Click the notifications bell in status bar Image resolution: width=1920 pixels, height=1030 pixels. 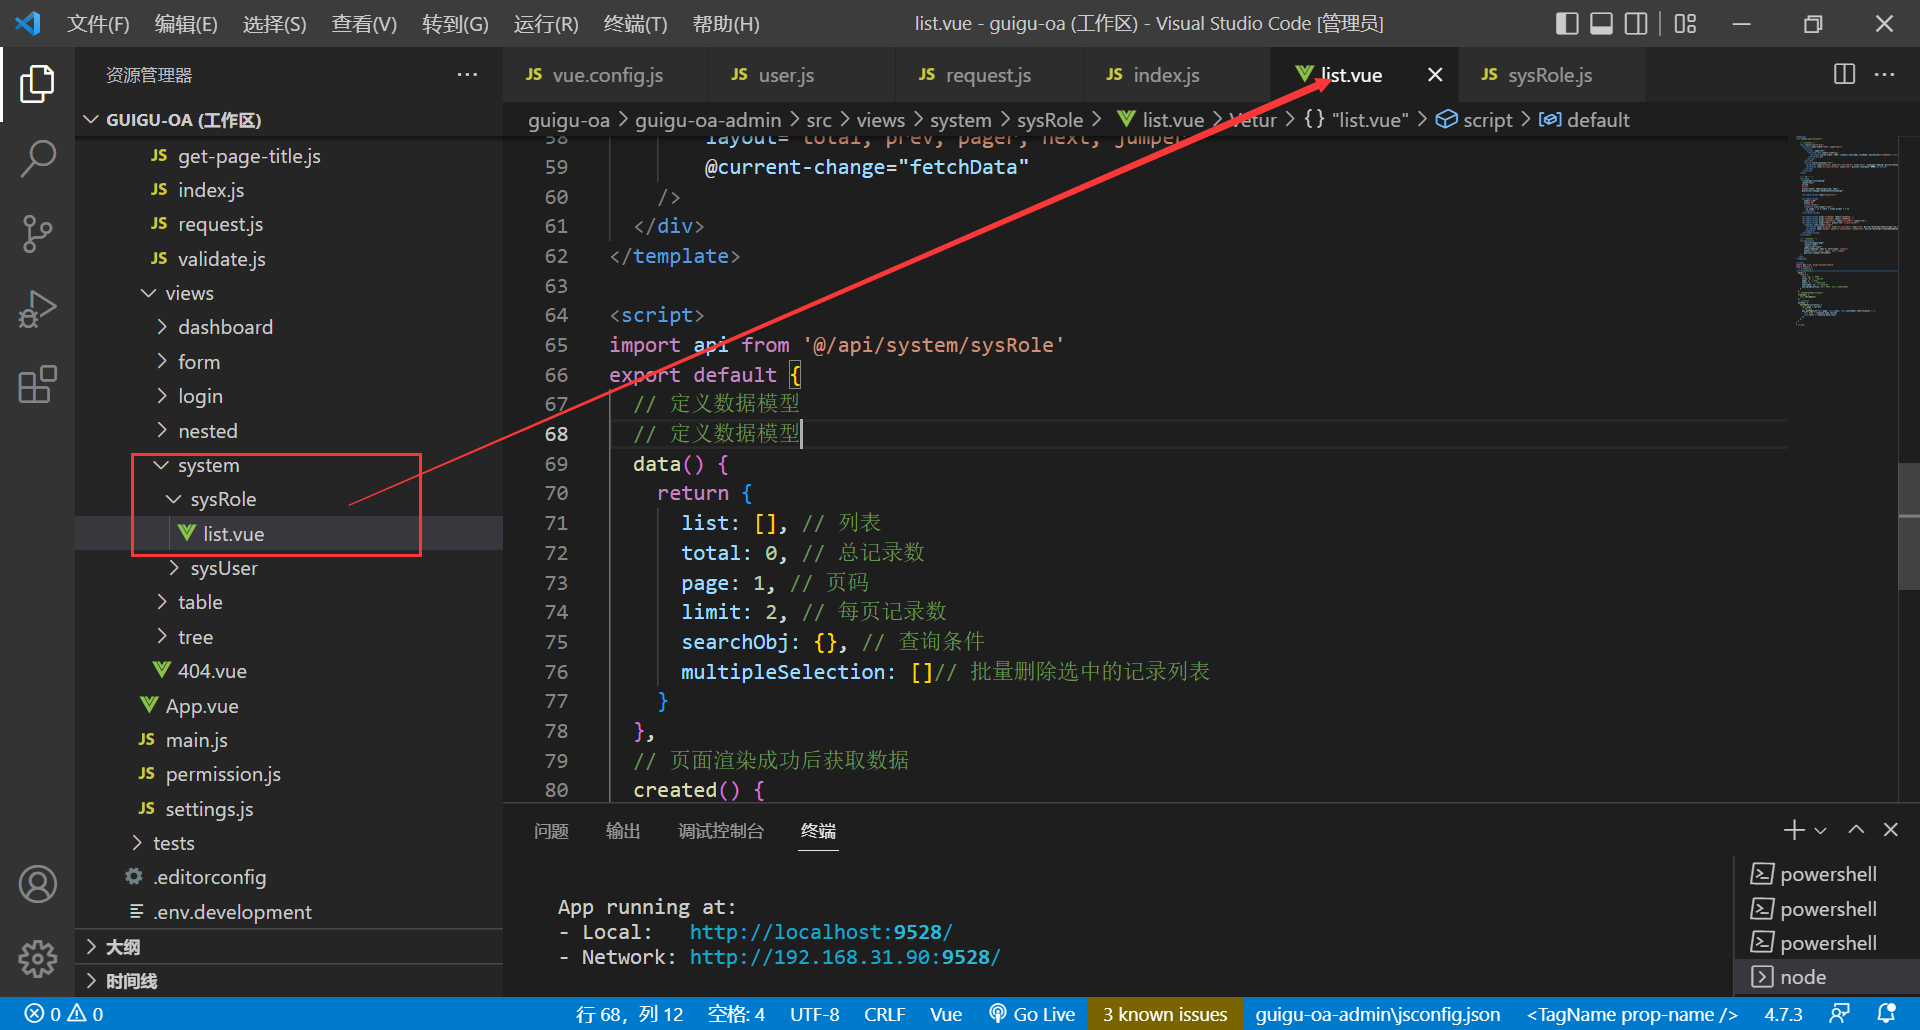(1886, 1013)
